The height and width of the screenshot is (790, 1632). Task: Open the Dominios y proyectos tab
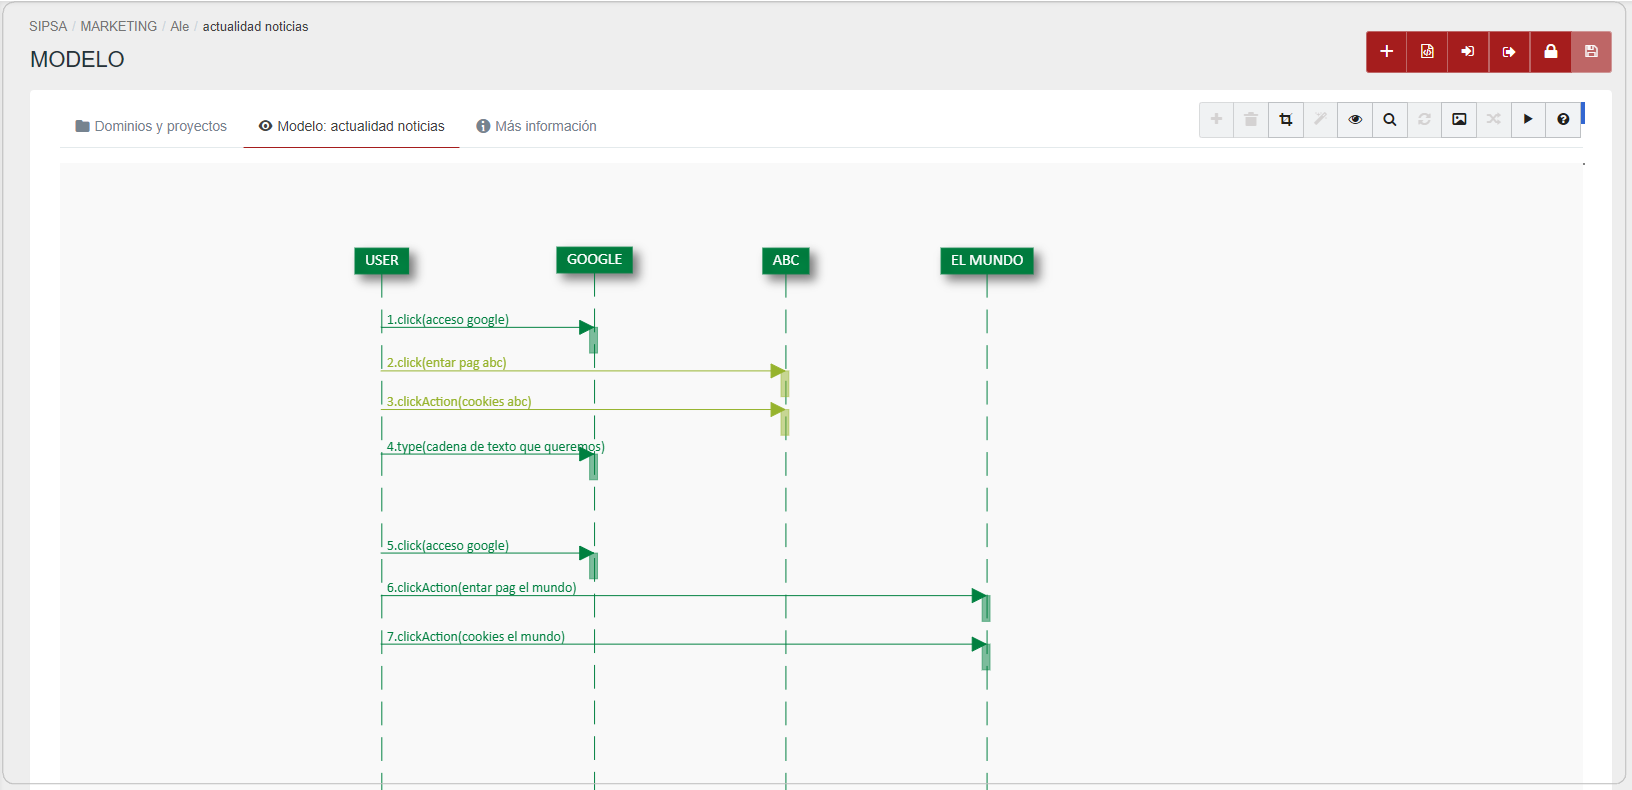point(151,126)
